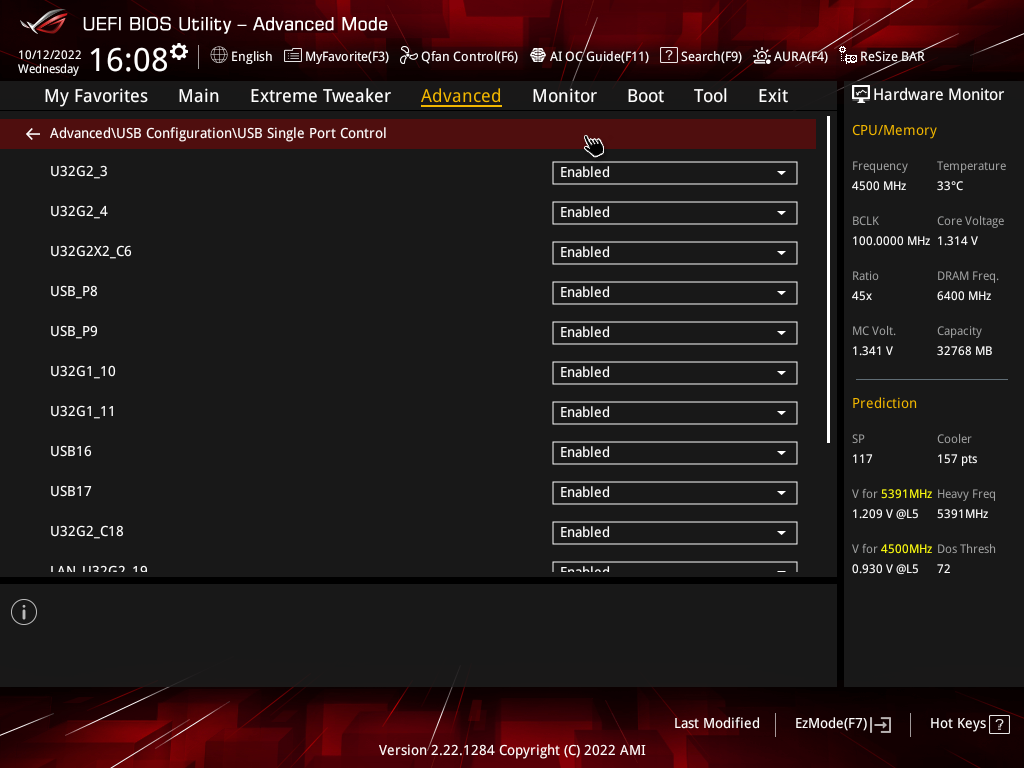Screen dimensions: 1024x768
Task: Switch to Main tab
Action: (x=199, y=96)
